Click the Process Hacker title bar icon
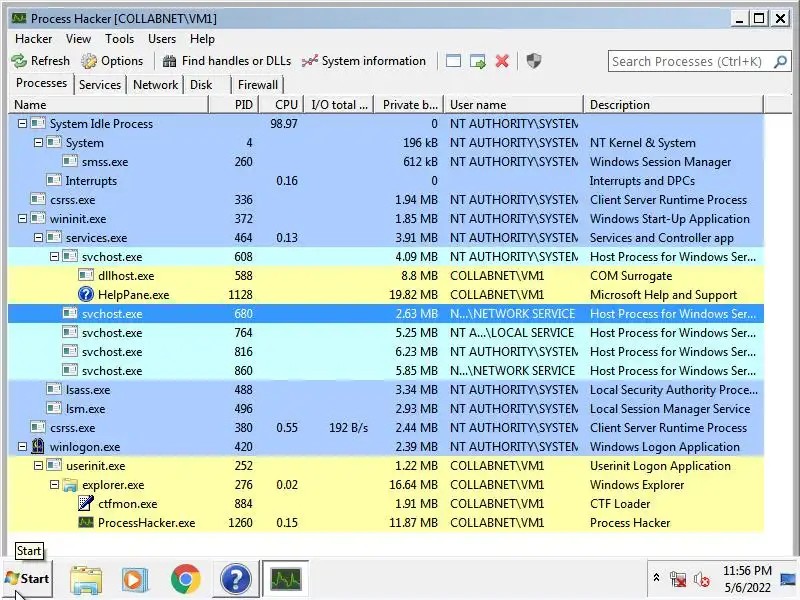 tap(19, 19)
